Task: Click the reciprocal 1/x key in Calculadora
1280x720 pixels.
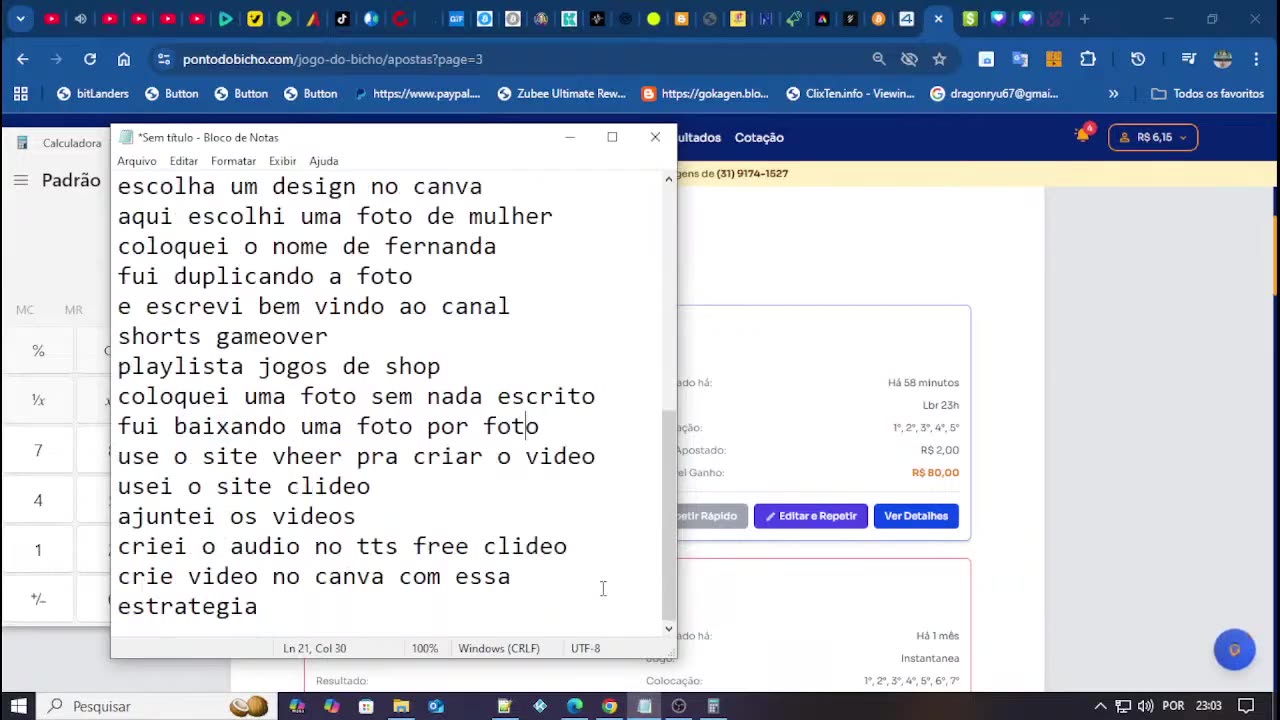Action: coord(38,400)
